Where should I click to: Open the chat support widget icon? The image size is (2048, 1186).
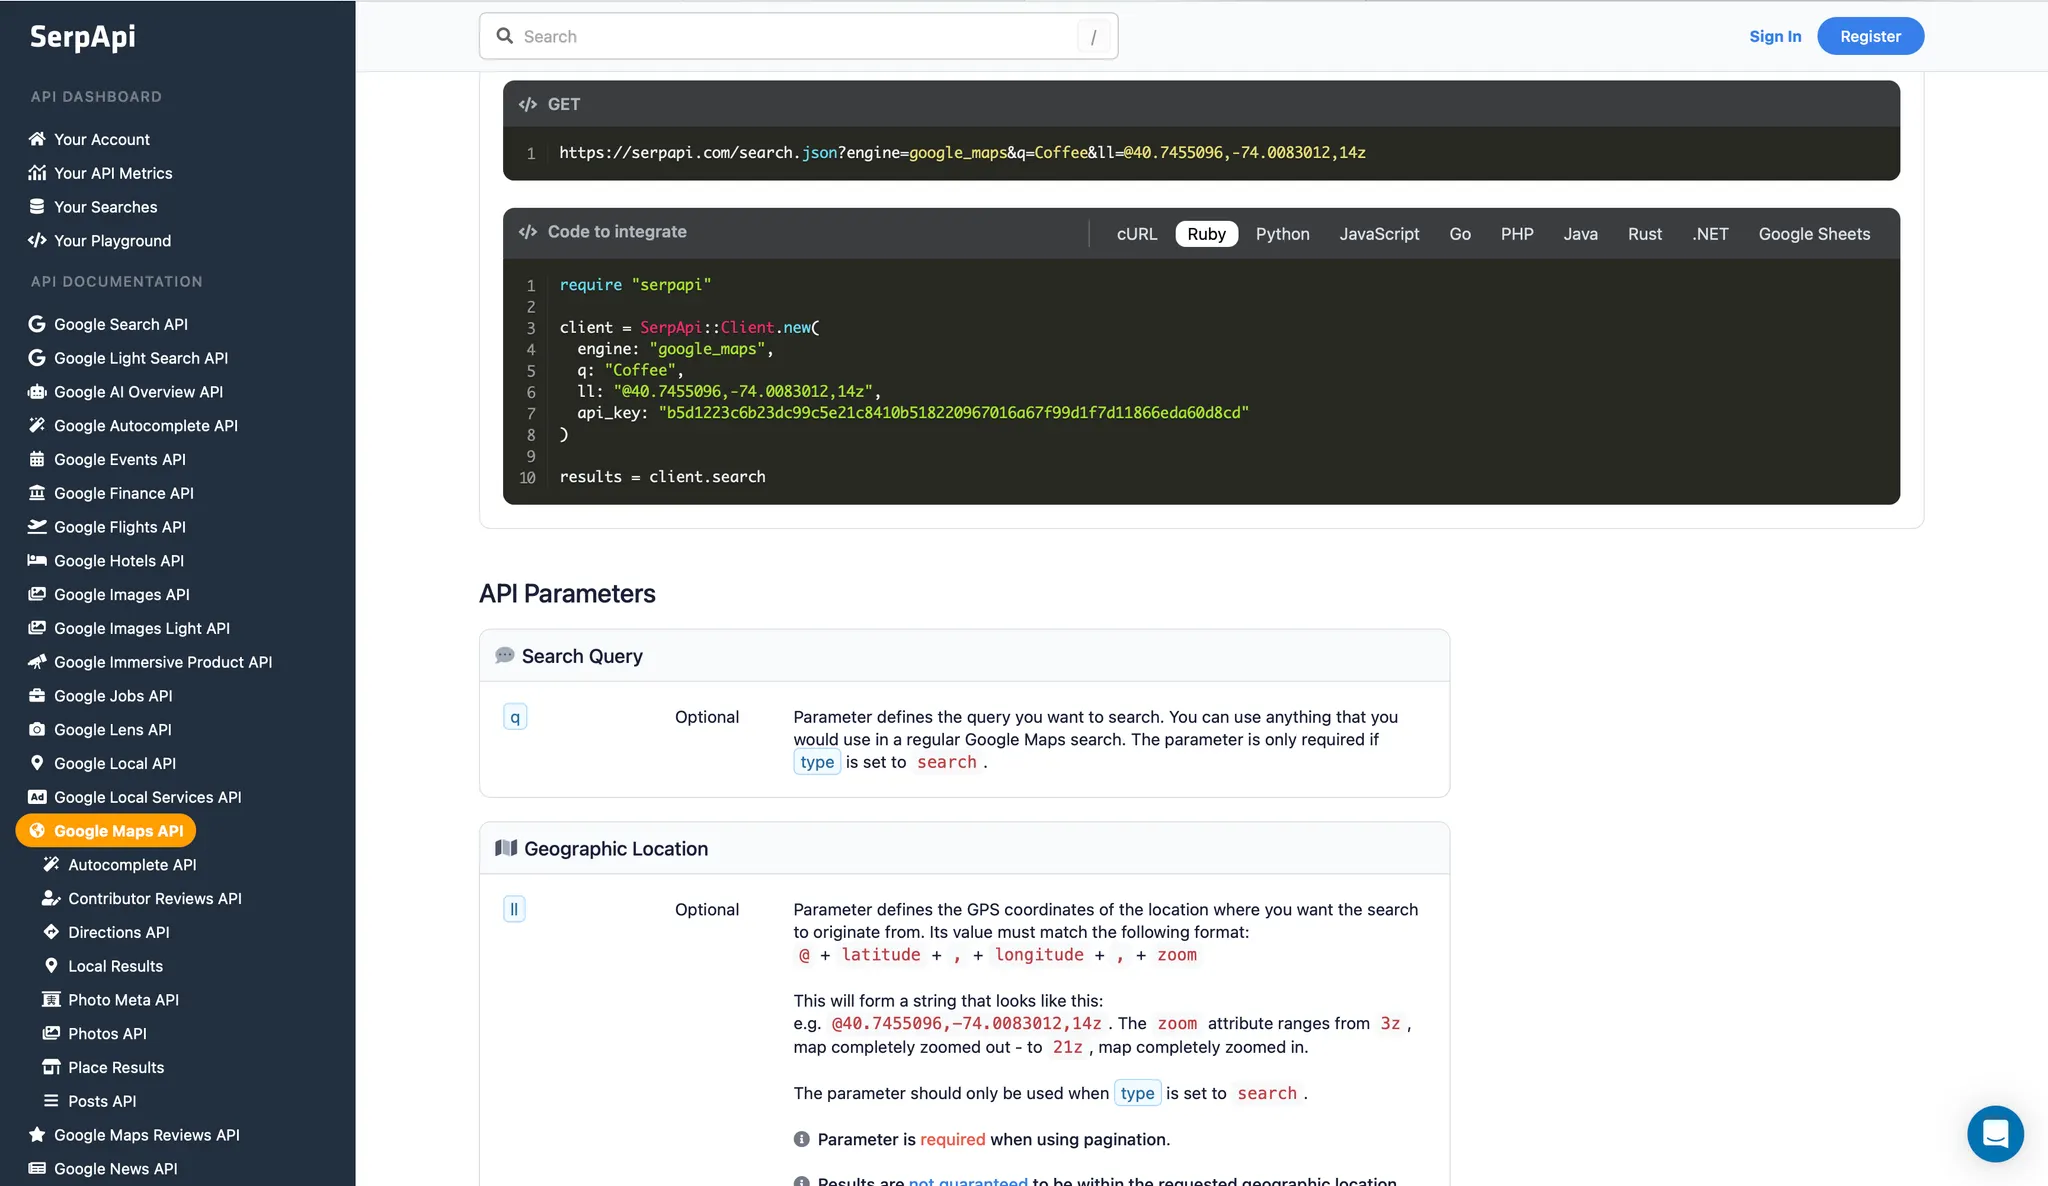click(x=1995, y=1133)
